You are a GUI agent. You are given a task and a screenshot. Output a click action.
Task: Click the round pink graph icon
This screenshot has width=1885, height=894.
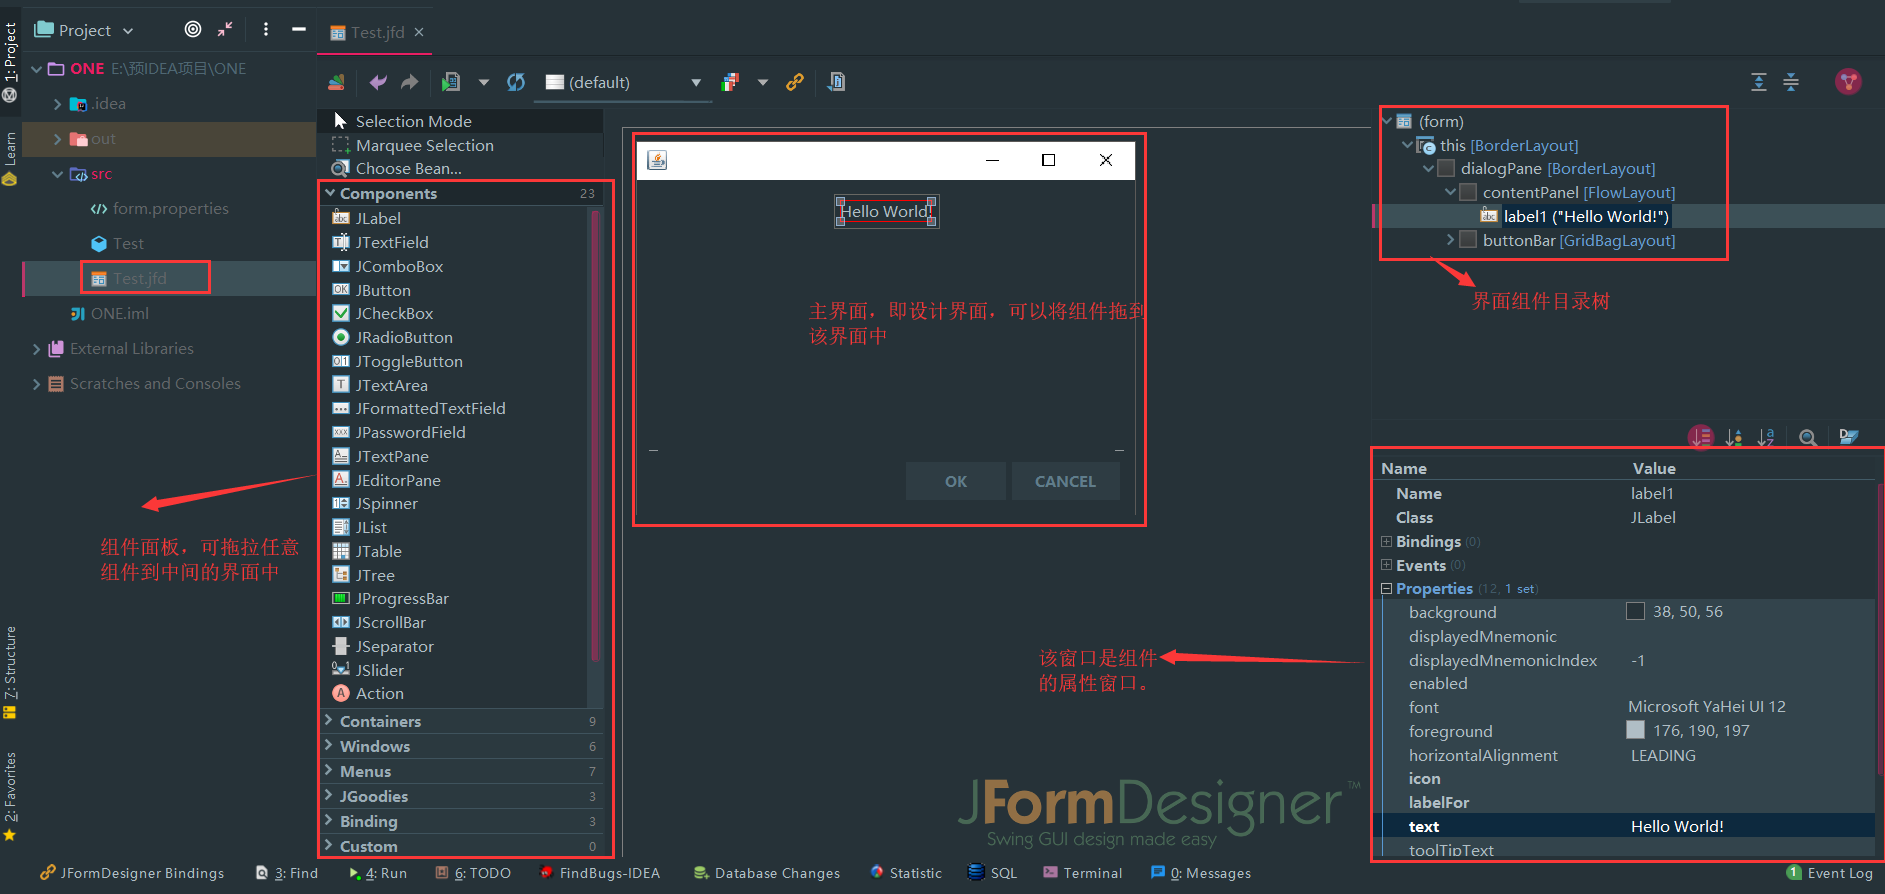point(1848,82)
